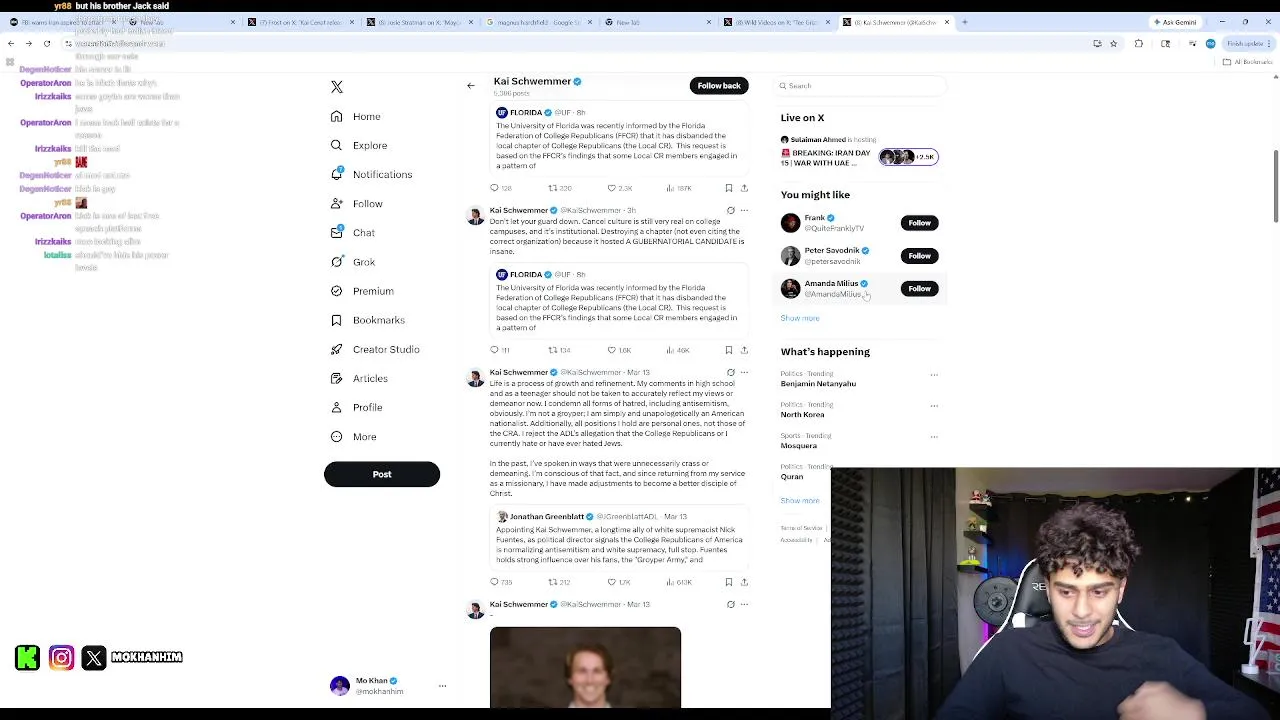1280x720 pixels.
Task: Click the Profile icon in sidebar
Action: pyautogui.click(x=337, y=407)
